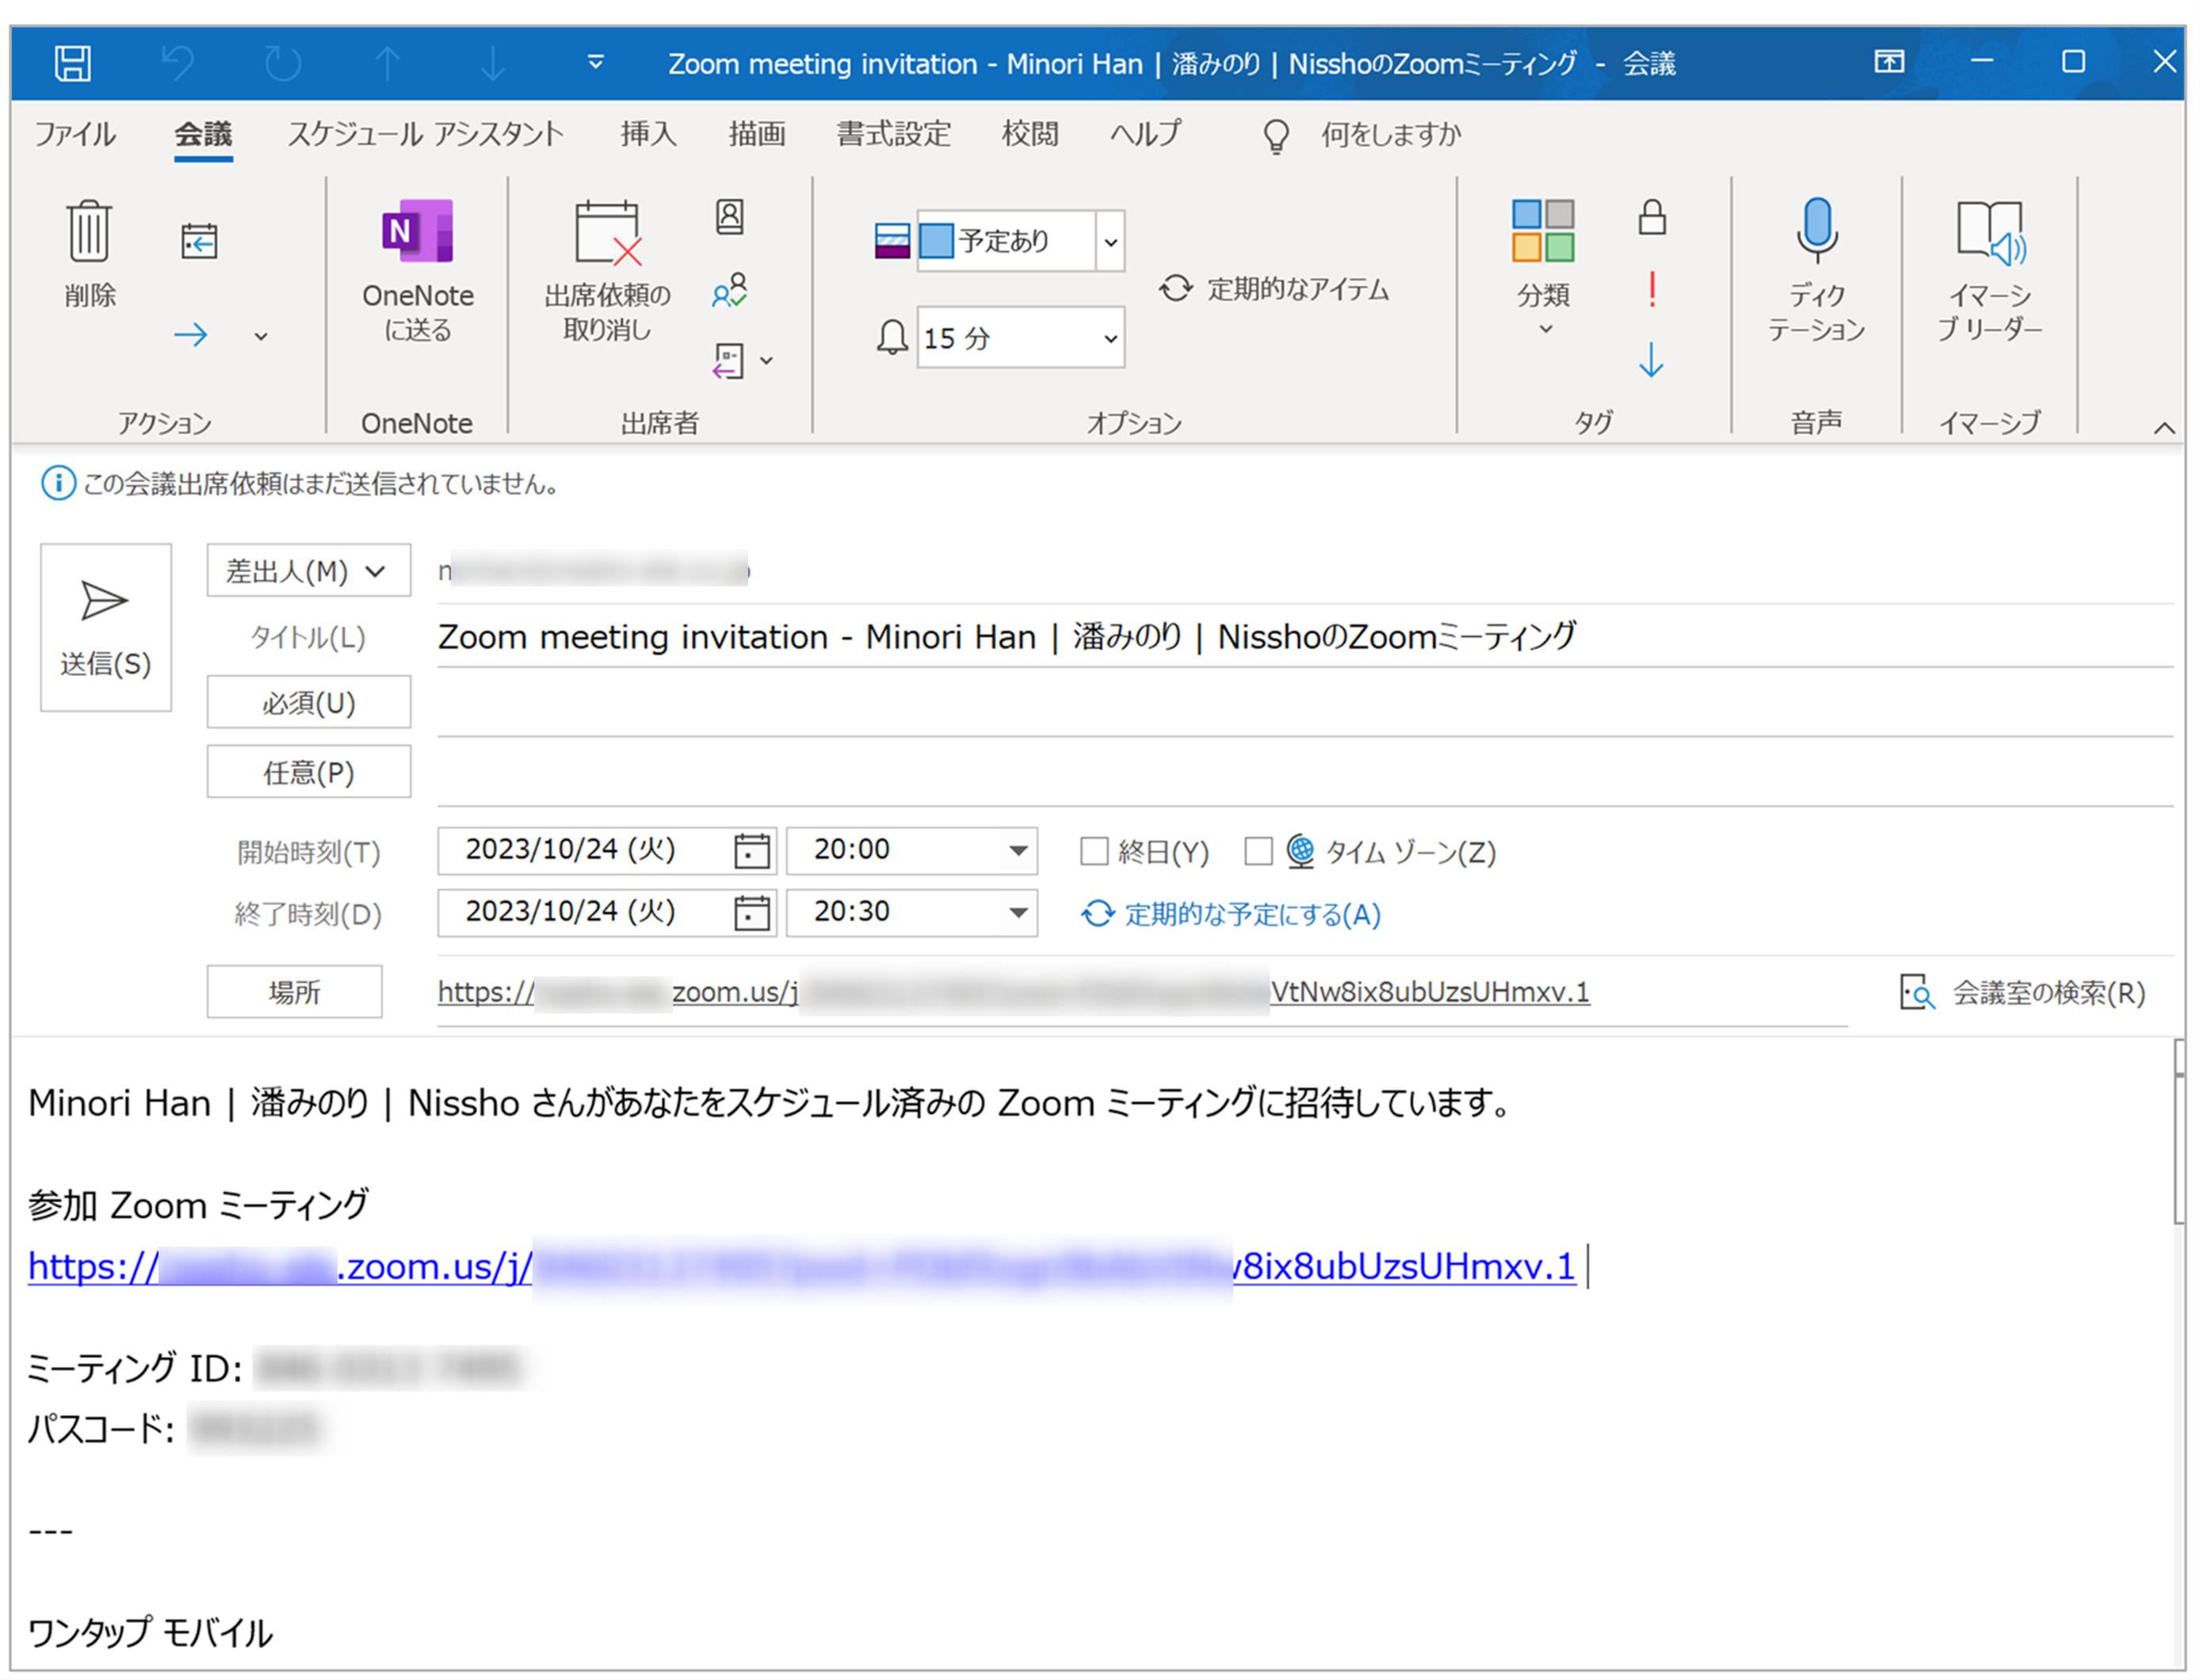Click the ワンタップ モバイル text
This screenshot has width=2200, height=1680.
point(150,1632)
